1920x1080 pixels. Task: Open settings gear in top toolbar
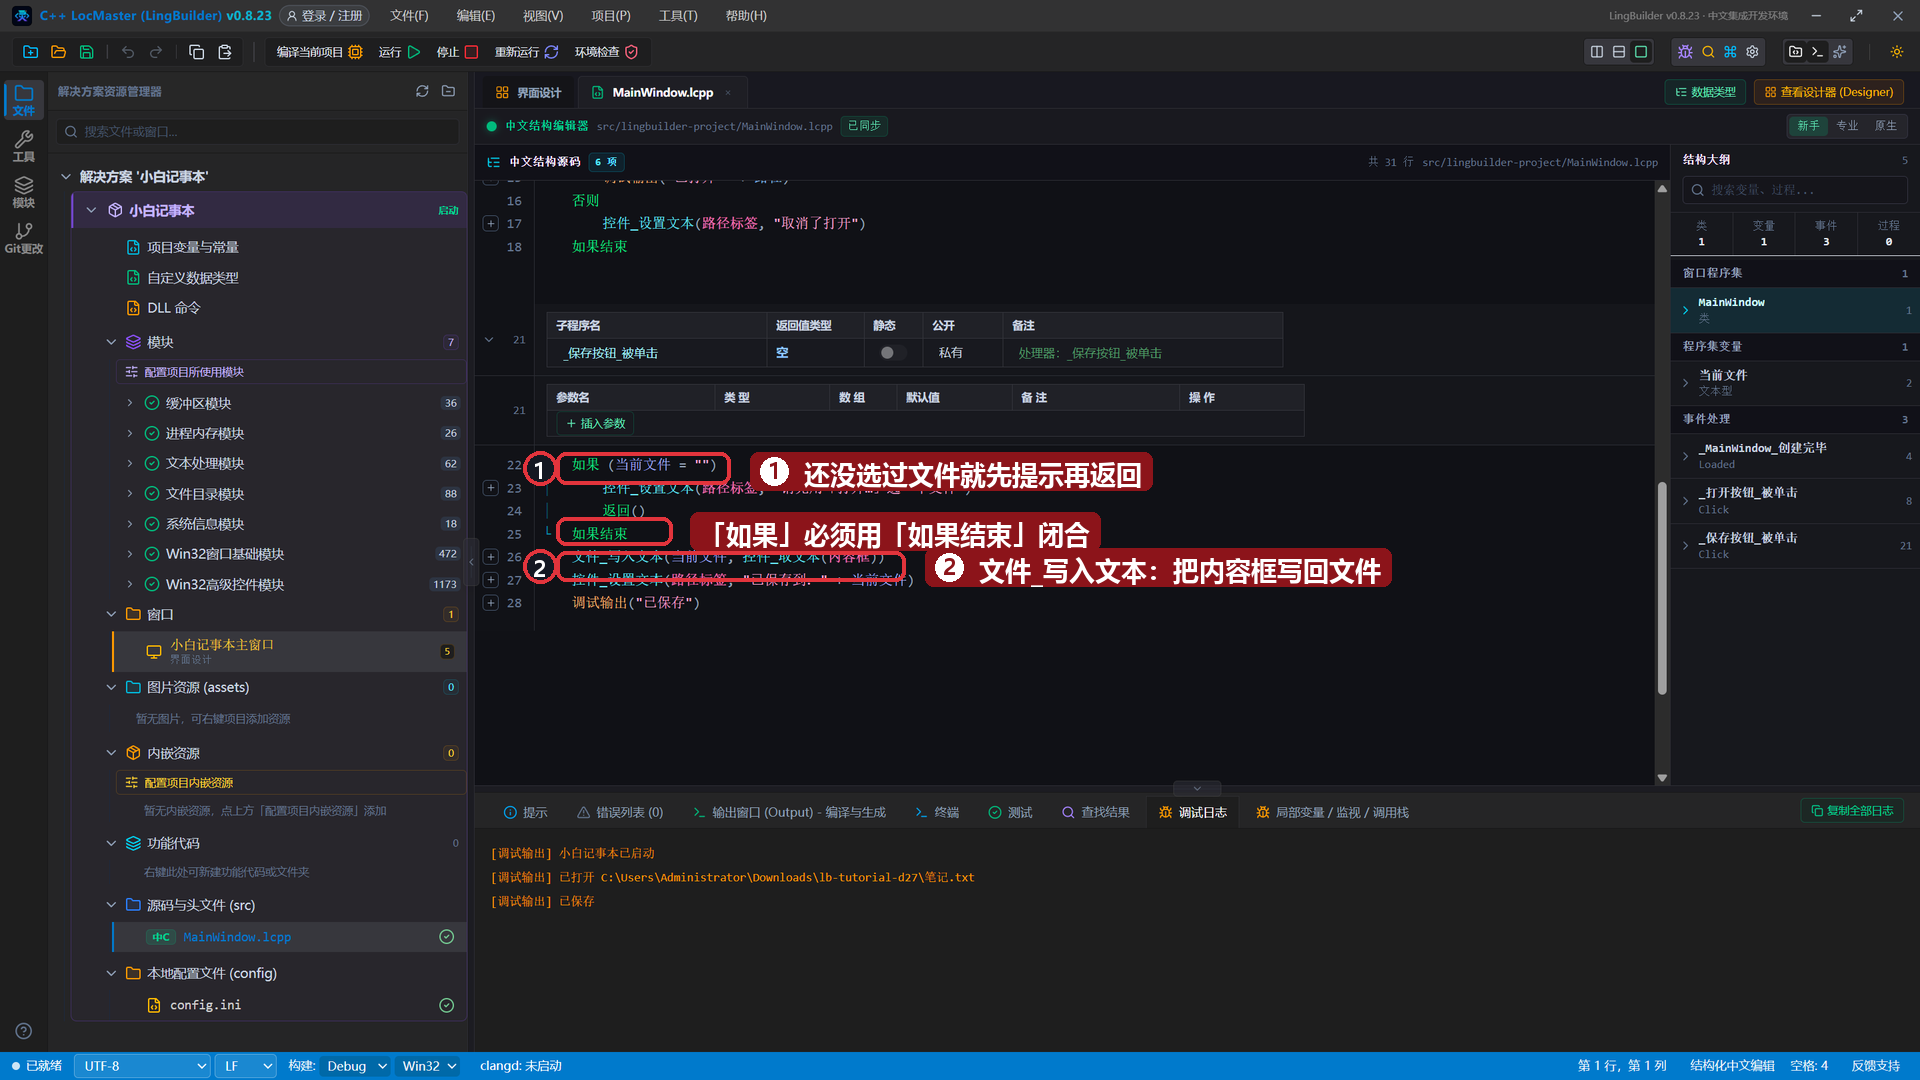[x=1752, y=52]
